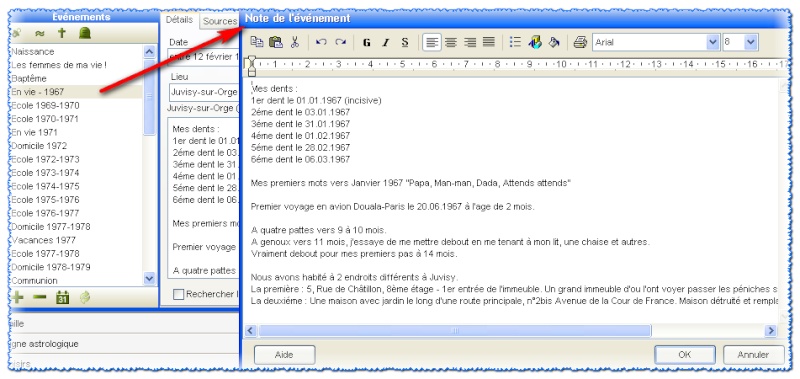Click horizontal scrollbar right arrow
The height and width of the screenshot is (379, 800).
coord(770,331)
